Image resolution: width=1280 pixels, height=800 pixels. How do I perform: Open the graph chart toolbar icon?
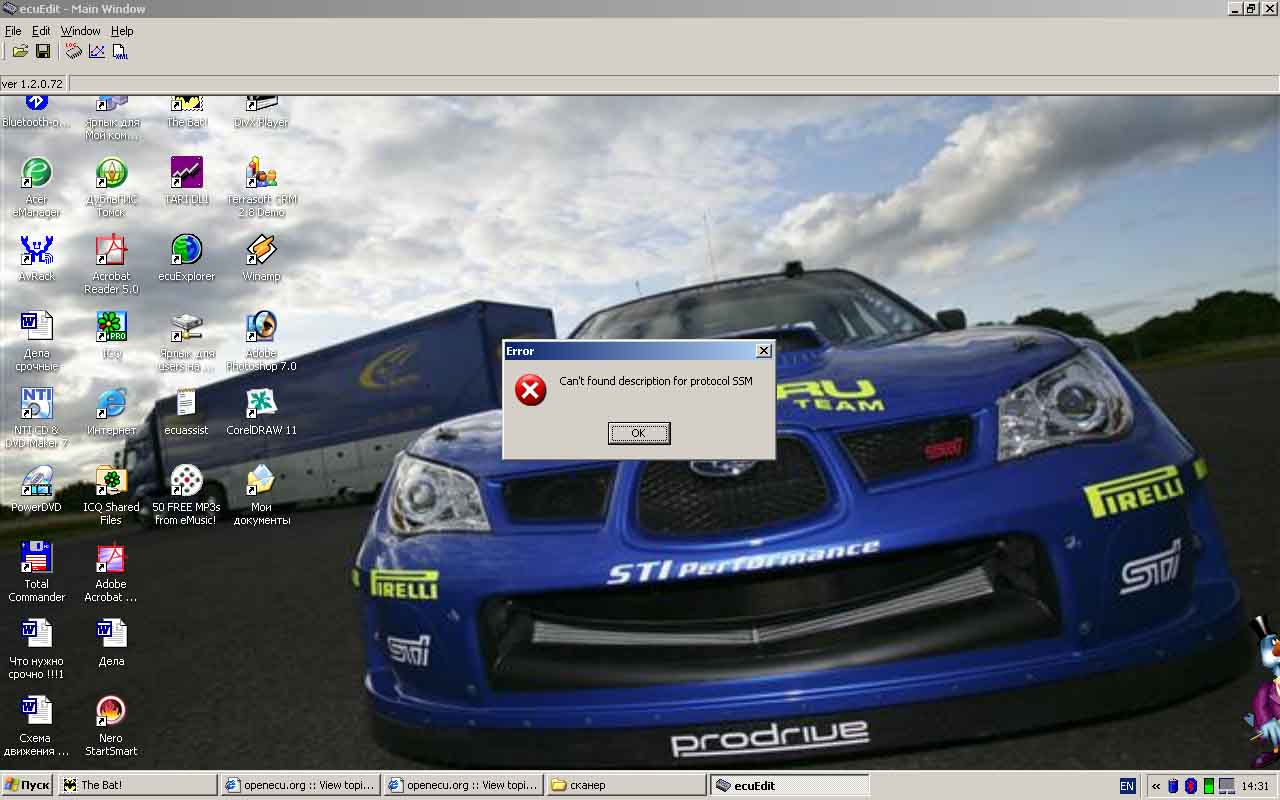[97, 51]
